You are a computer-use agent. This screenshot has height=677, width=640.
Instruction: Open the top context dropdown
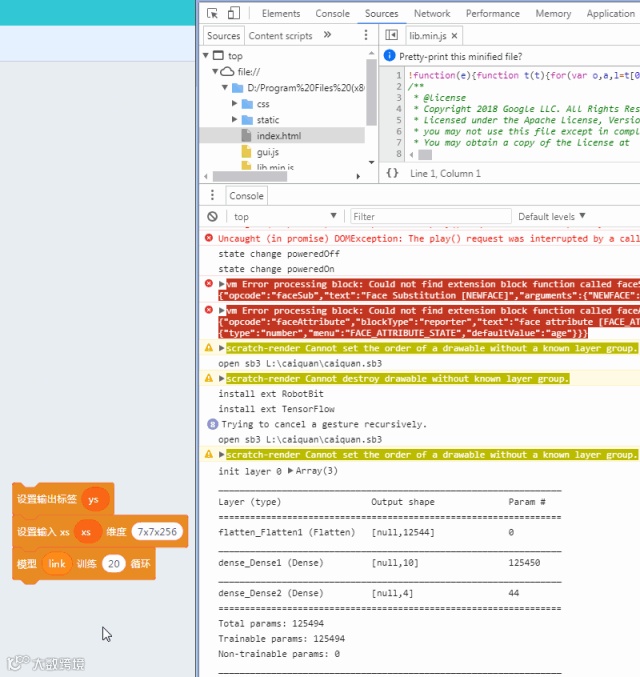(285, 216)
